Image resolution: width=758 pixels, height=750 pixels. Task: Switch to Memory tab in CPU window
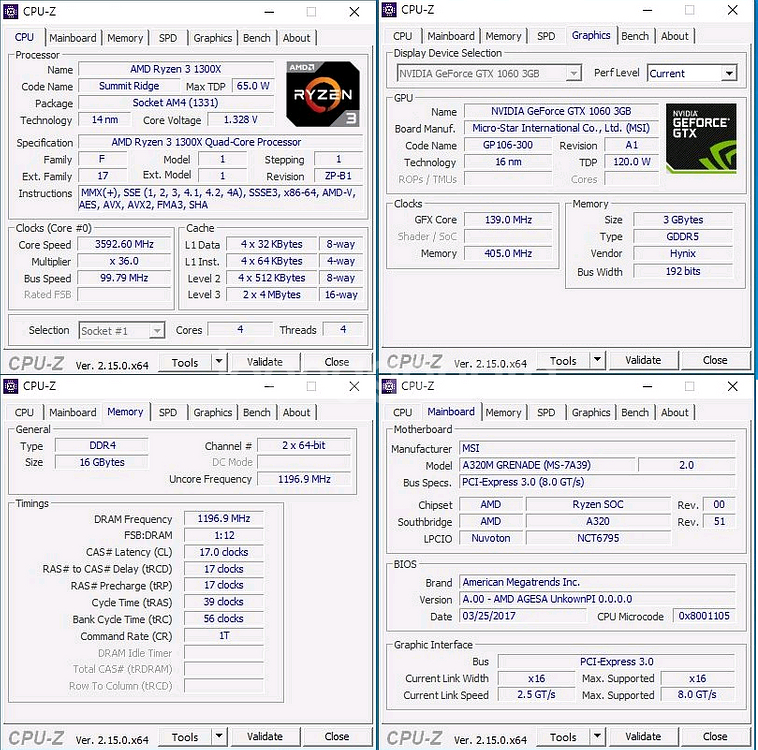point(125,38)
